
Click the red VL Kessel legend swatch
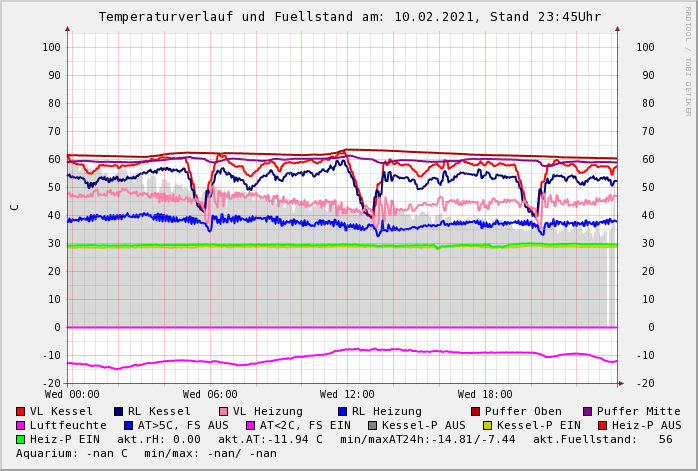coord(21,411)
